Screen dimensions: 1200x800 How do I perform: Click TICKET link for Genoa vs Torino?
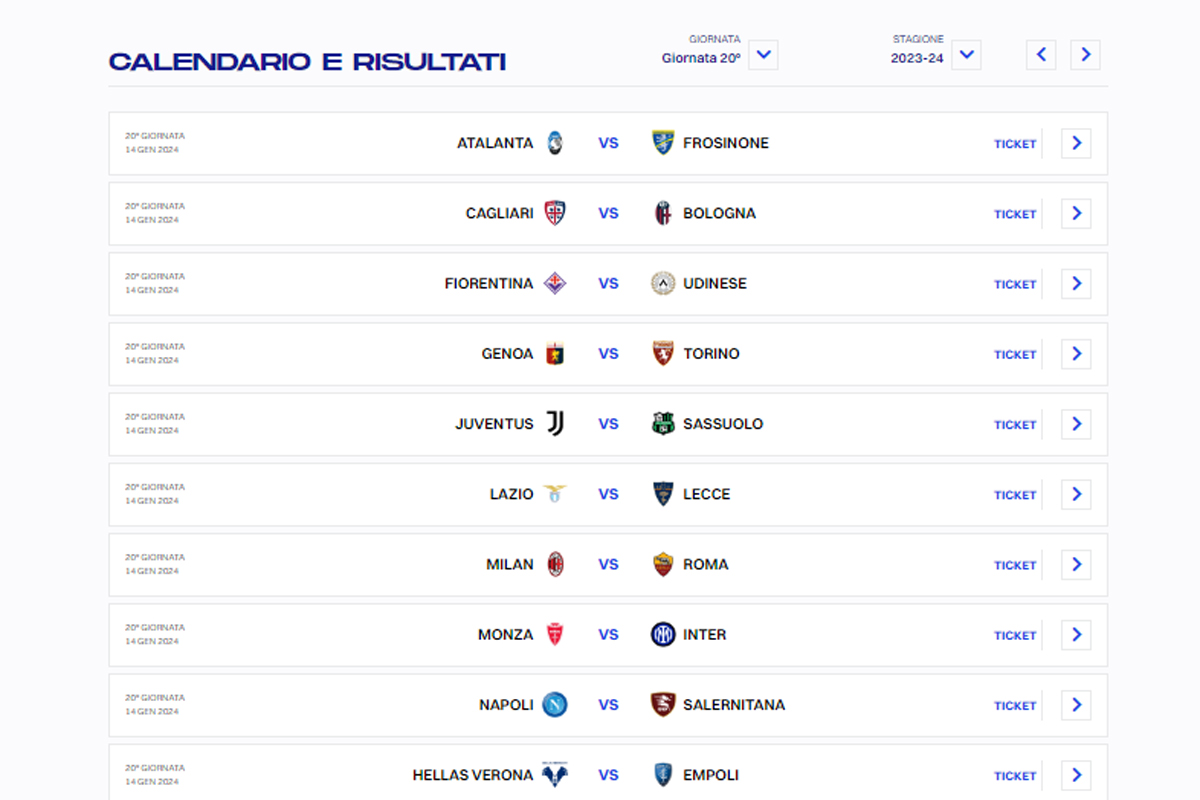tap(1015, 355)
